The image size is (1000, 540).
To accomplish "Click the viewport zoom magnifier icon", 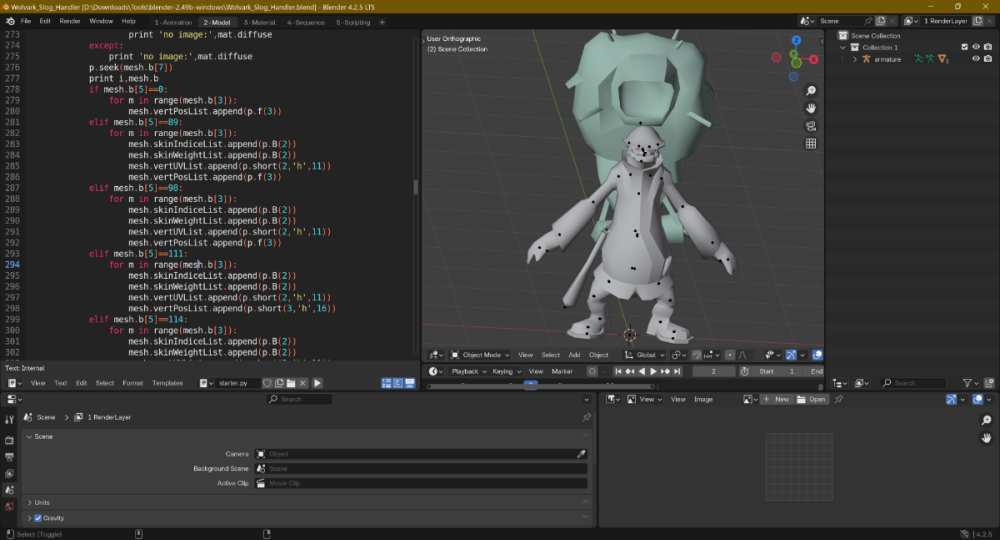I will tap(811, 90).
